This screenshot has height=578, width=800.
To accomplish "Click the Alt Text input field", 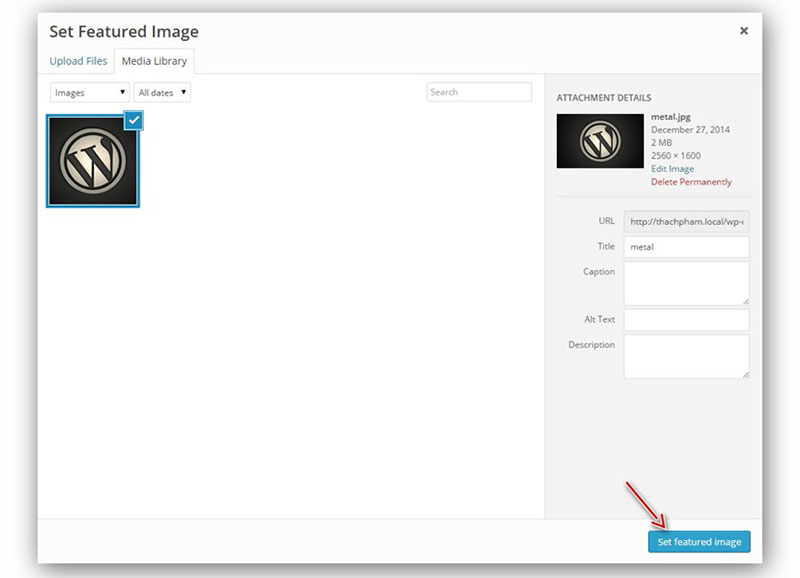I will (x=686, y=320).
